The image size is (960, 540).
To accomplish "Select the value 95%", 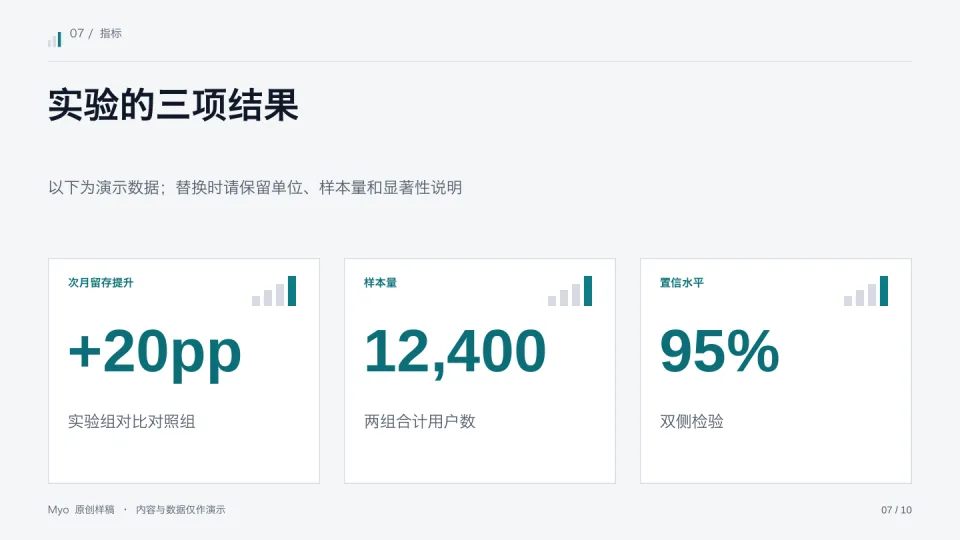I will pyautogui.click(x=719, y=351).
